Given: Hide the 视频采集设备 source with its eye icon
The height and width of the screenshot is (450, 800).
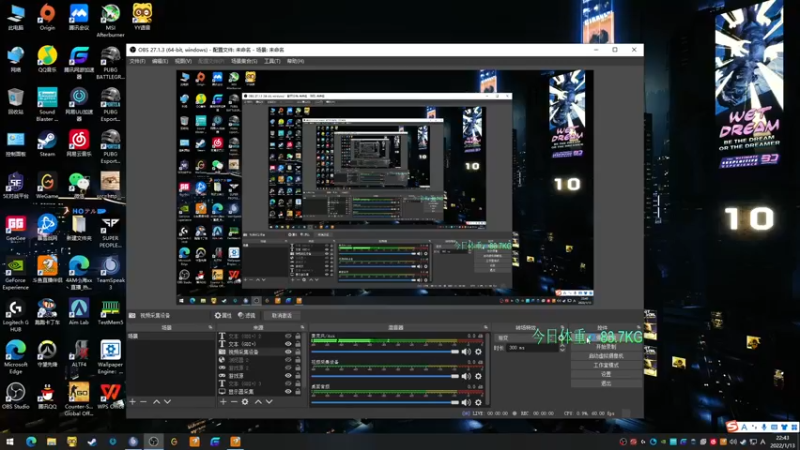Looking at the screenshot, I should [289, 352].
